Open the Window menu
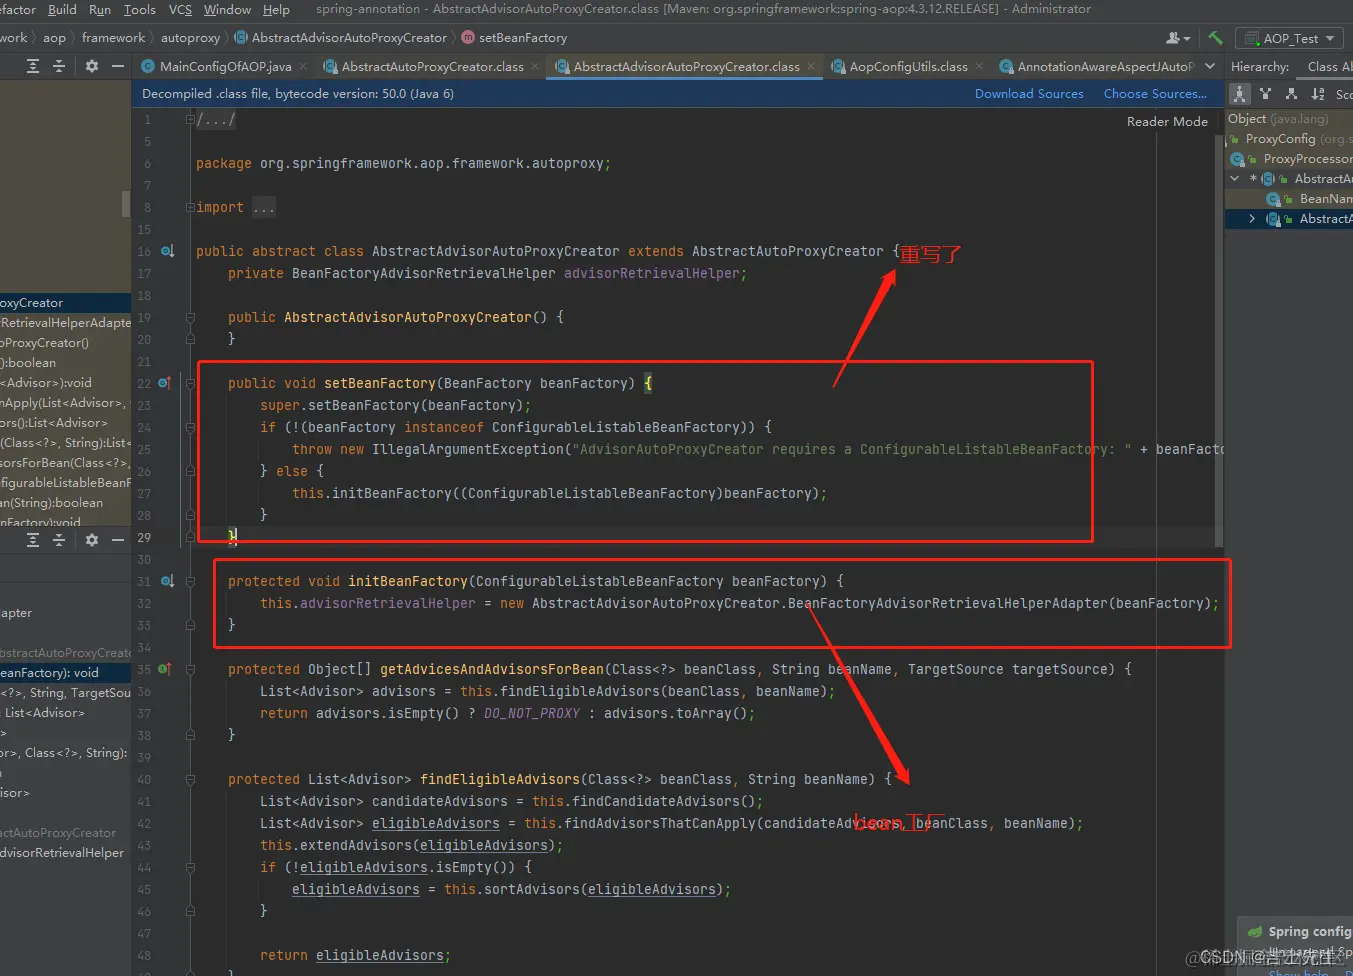This screenshot has height=976, width=1353. [227, 9]
